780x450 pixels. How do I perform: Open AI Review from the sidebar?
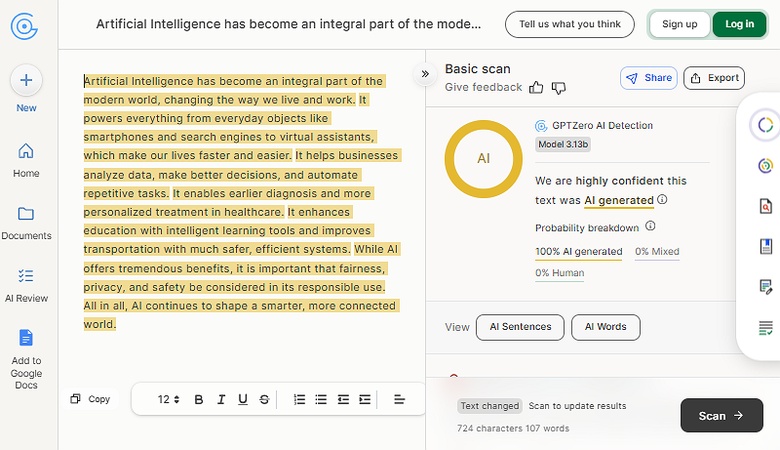click(x=26, y=275)
